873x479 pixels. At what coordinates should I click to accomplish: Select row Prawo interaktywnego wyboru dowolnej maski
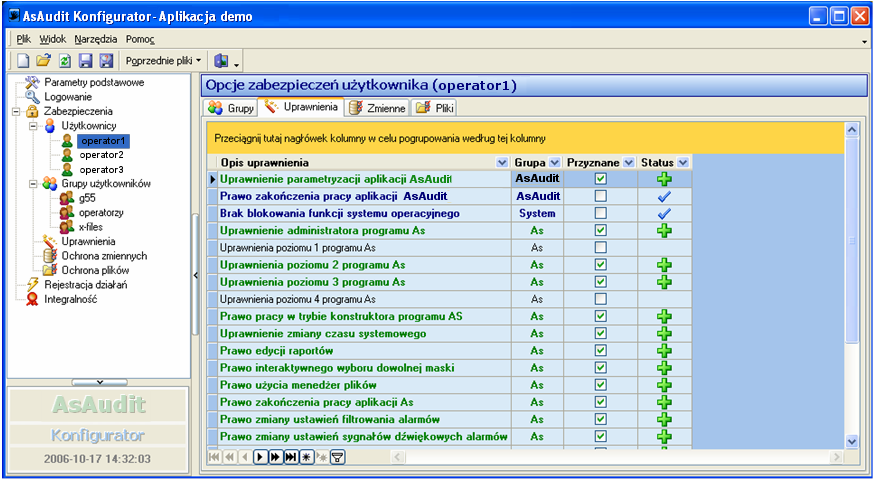pyautogui.click(x=450, y=368)
